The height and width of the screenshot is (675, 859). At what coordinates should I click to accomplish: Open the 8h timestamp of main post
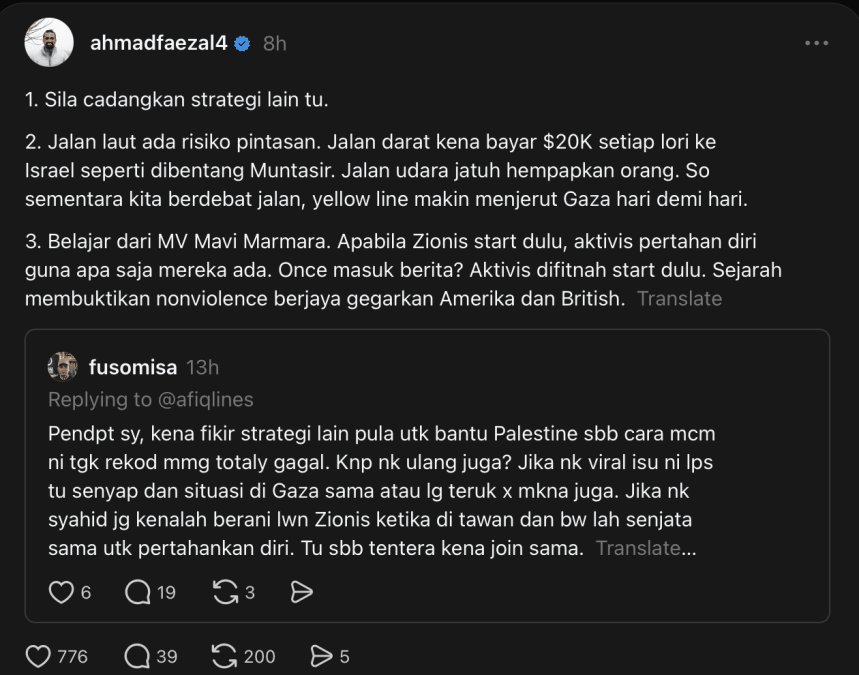click(274, 43)
